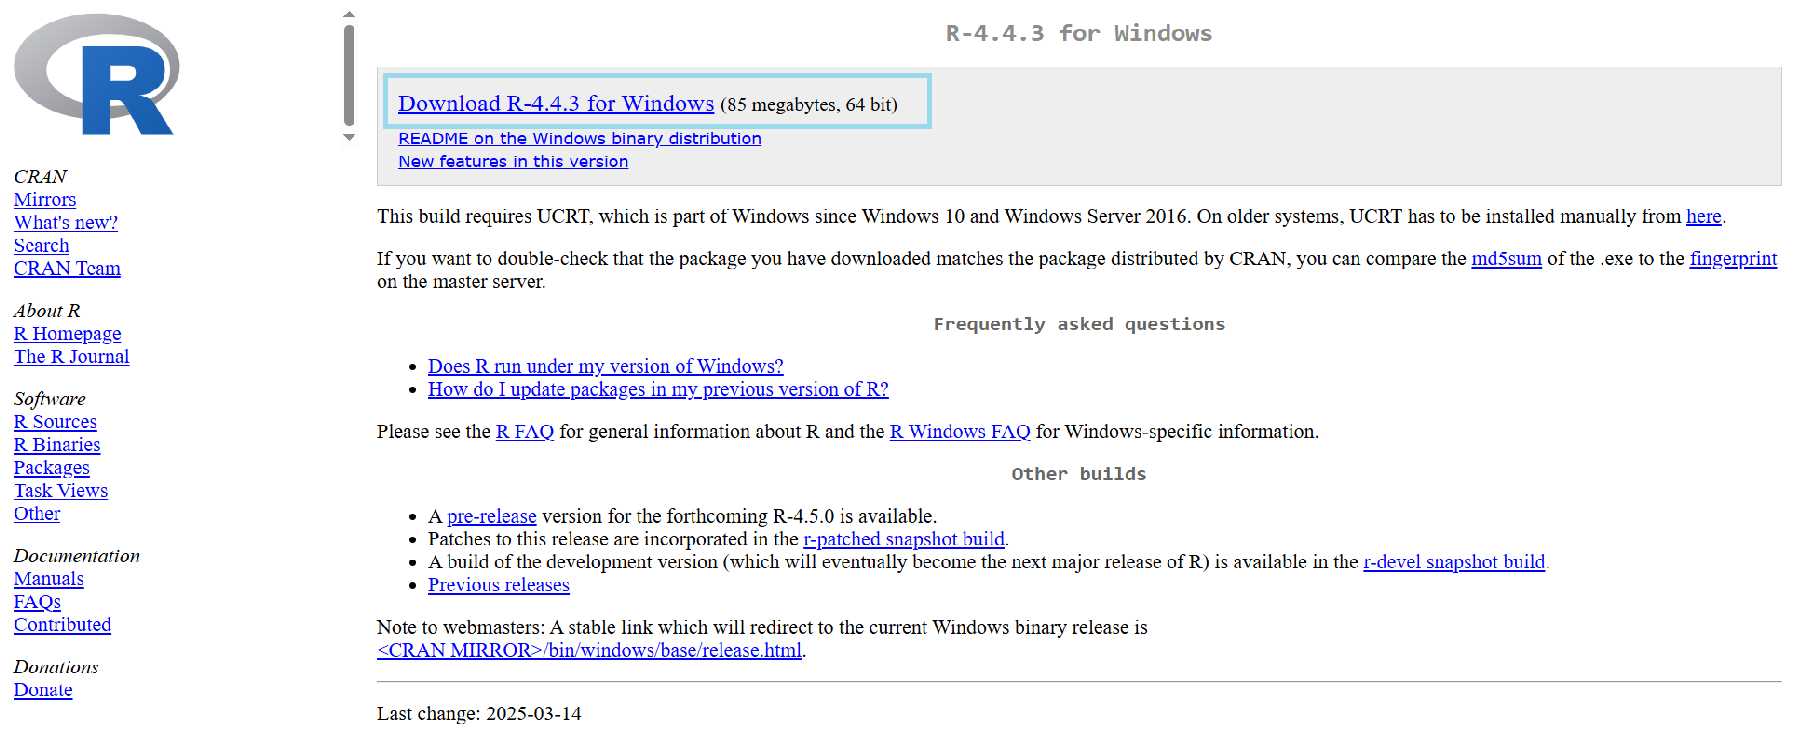Click the sidebar scroll down arrow
Image resolution: width=1807 pixels, height=733 pixels.
tap(349, 138)
